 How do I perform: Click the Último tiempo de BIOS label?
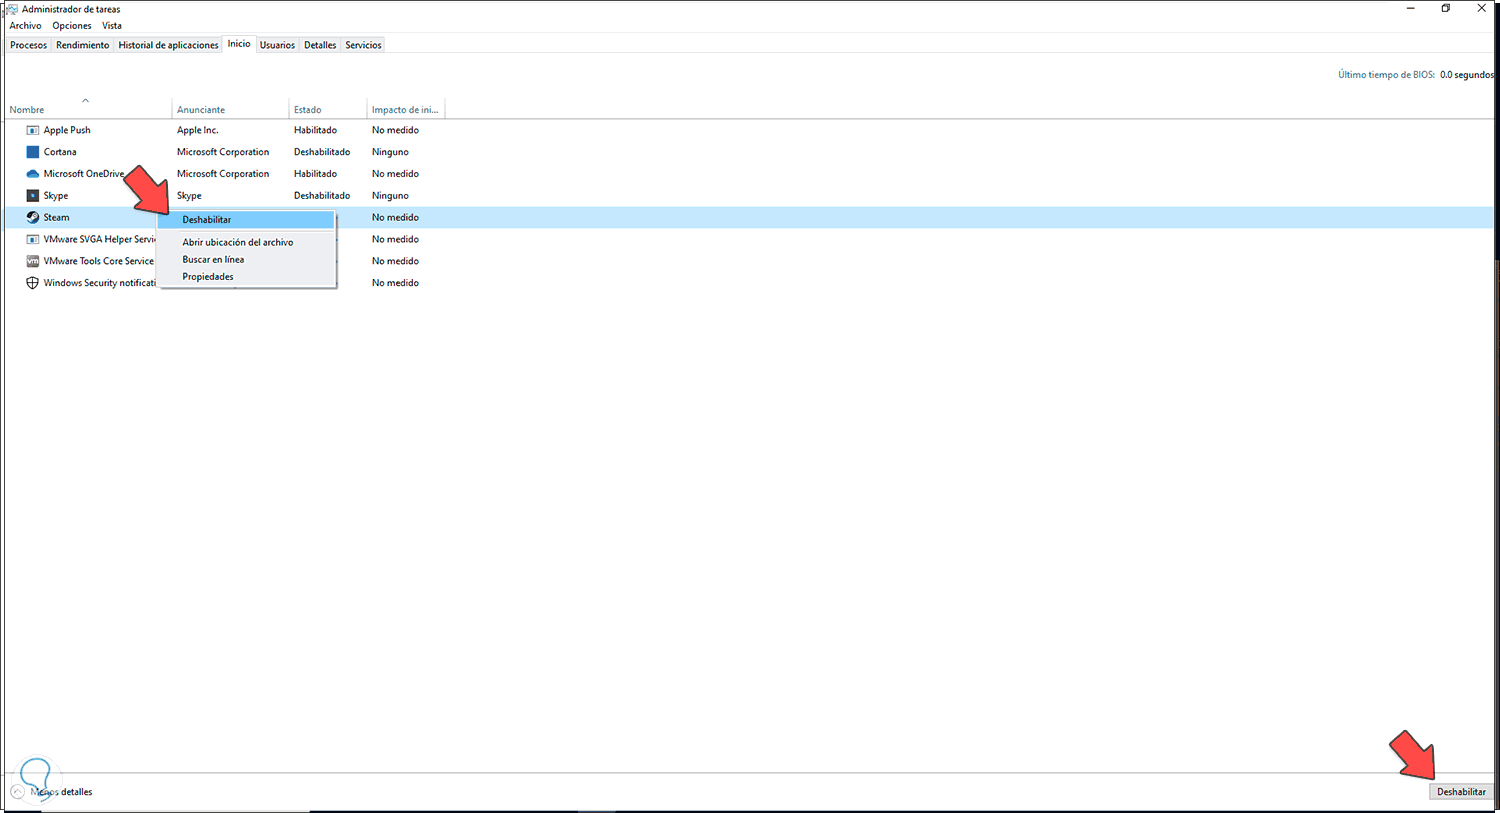(1386, 75)
